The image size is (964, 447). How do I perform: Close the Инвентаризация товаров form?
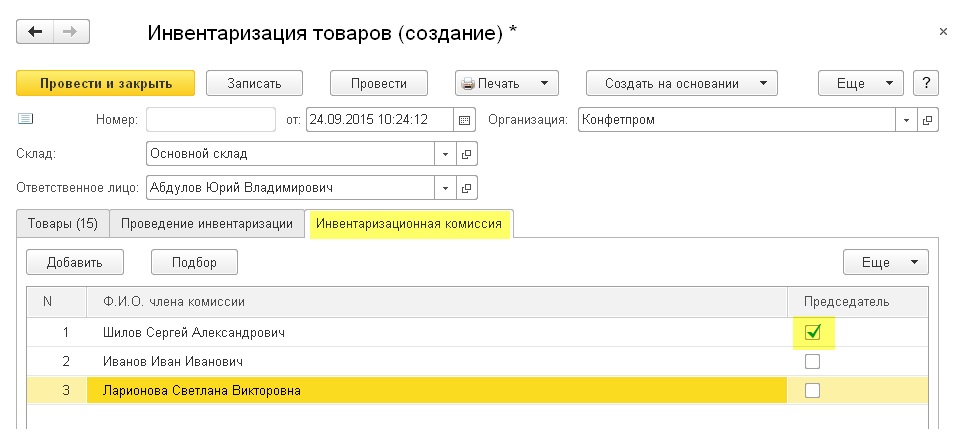tap(944, 32)
